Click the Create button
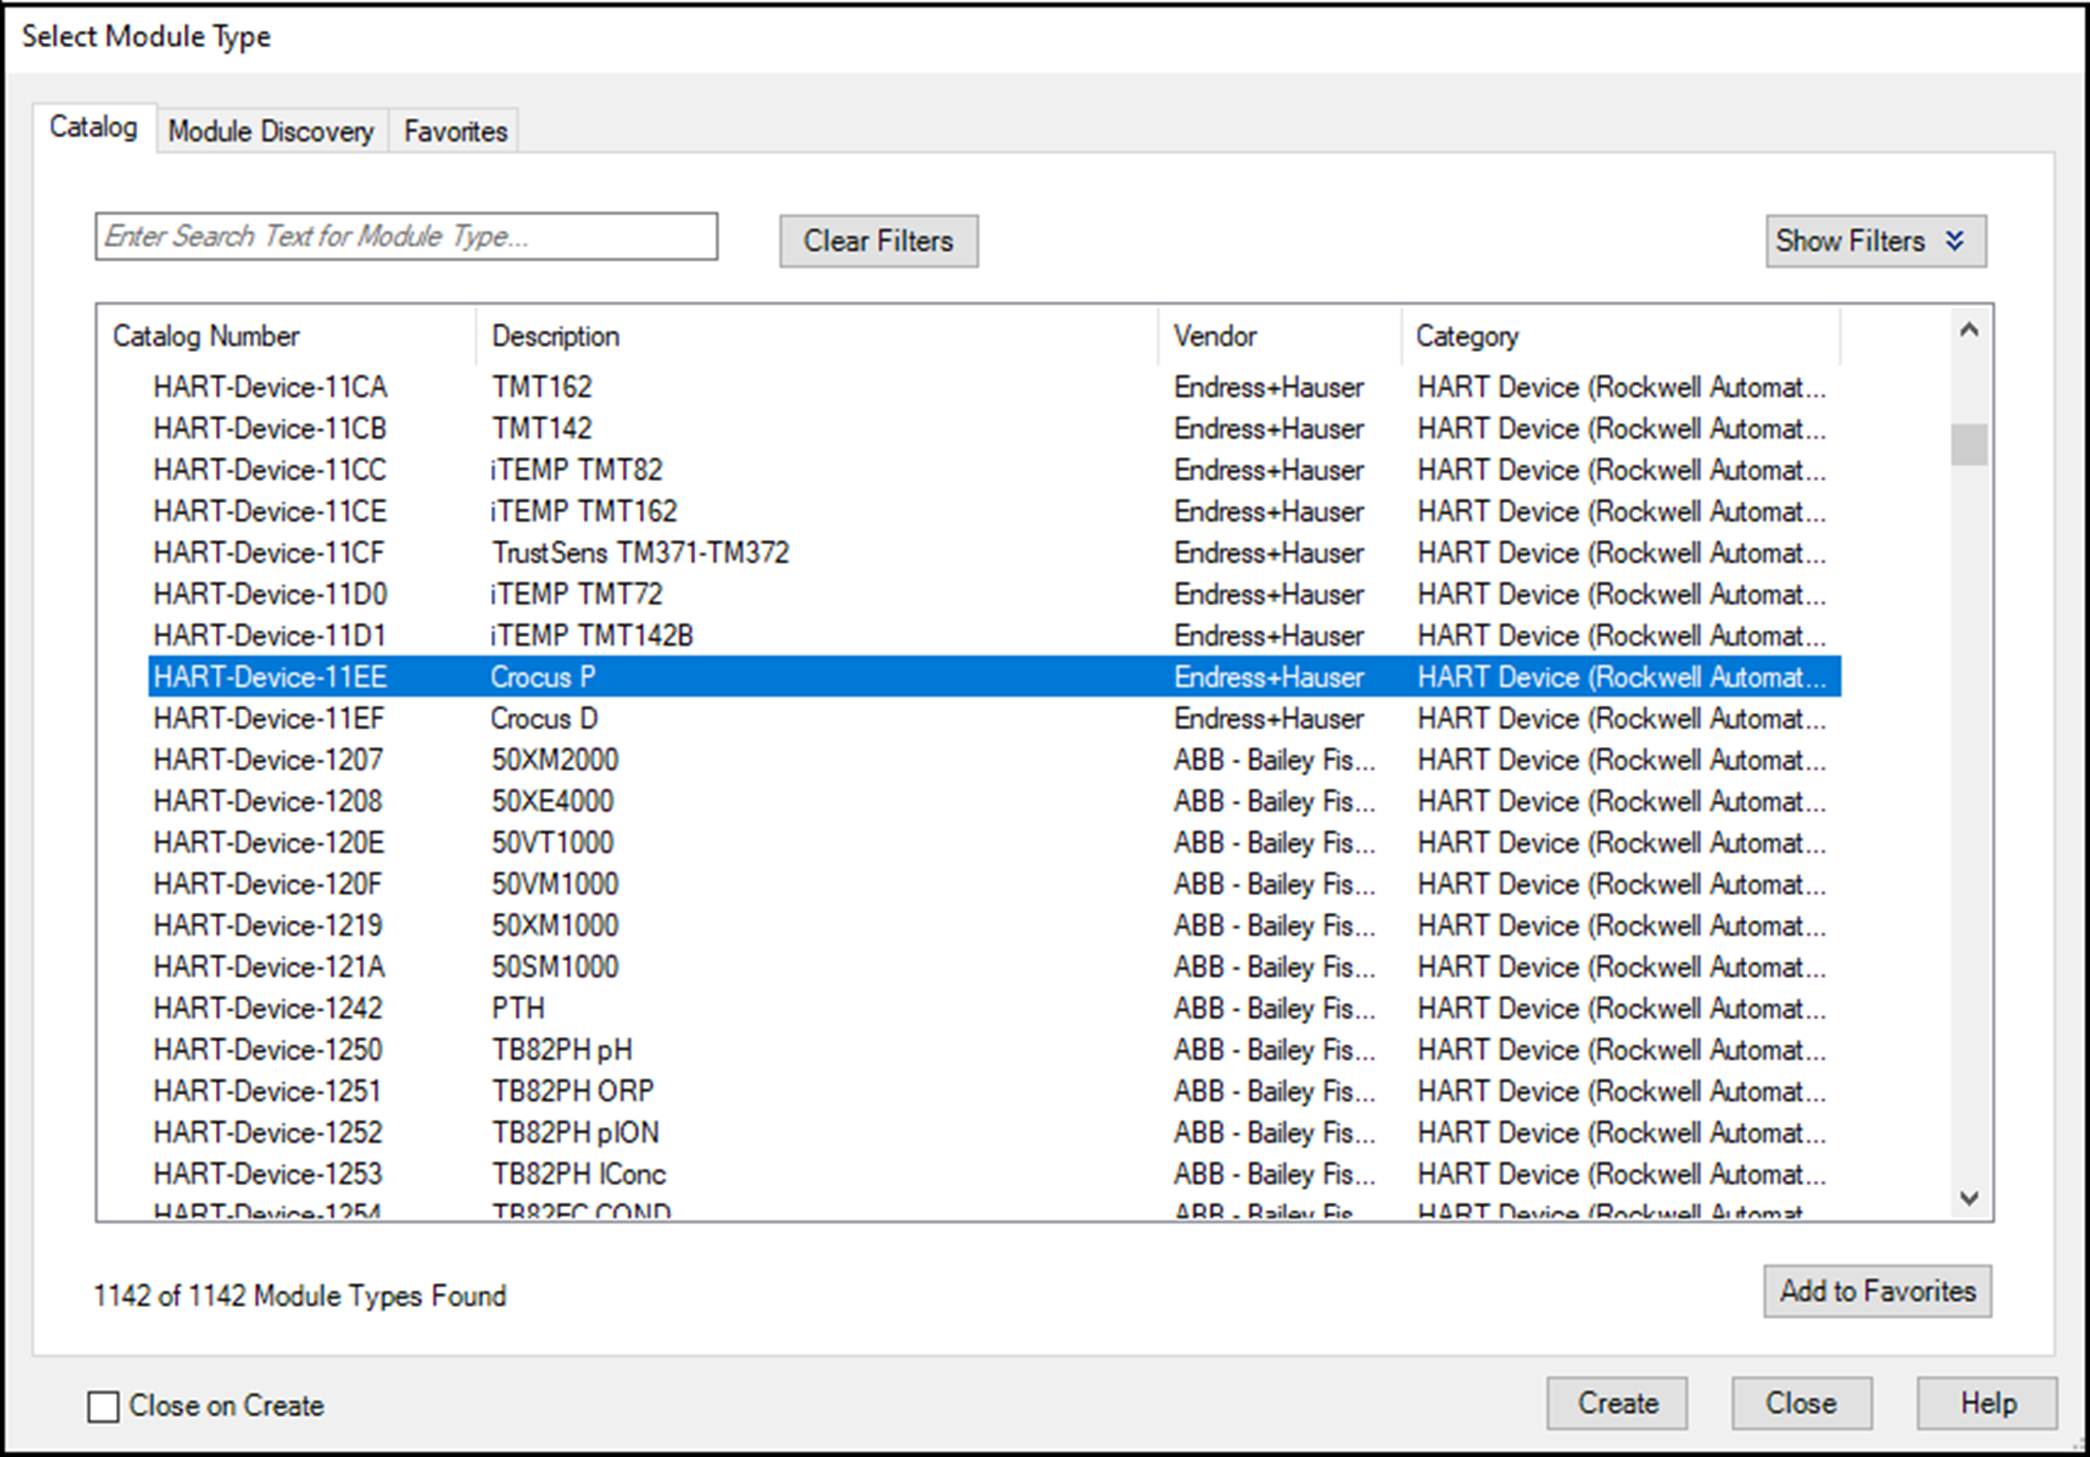Viewport: 2090px width, 1457px height. [x=1617, y=1403]
